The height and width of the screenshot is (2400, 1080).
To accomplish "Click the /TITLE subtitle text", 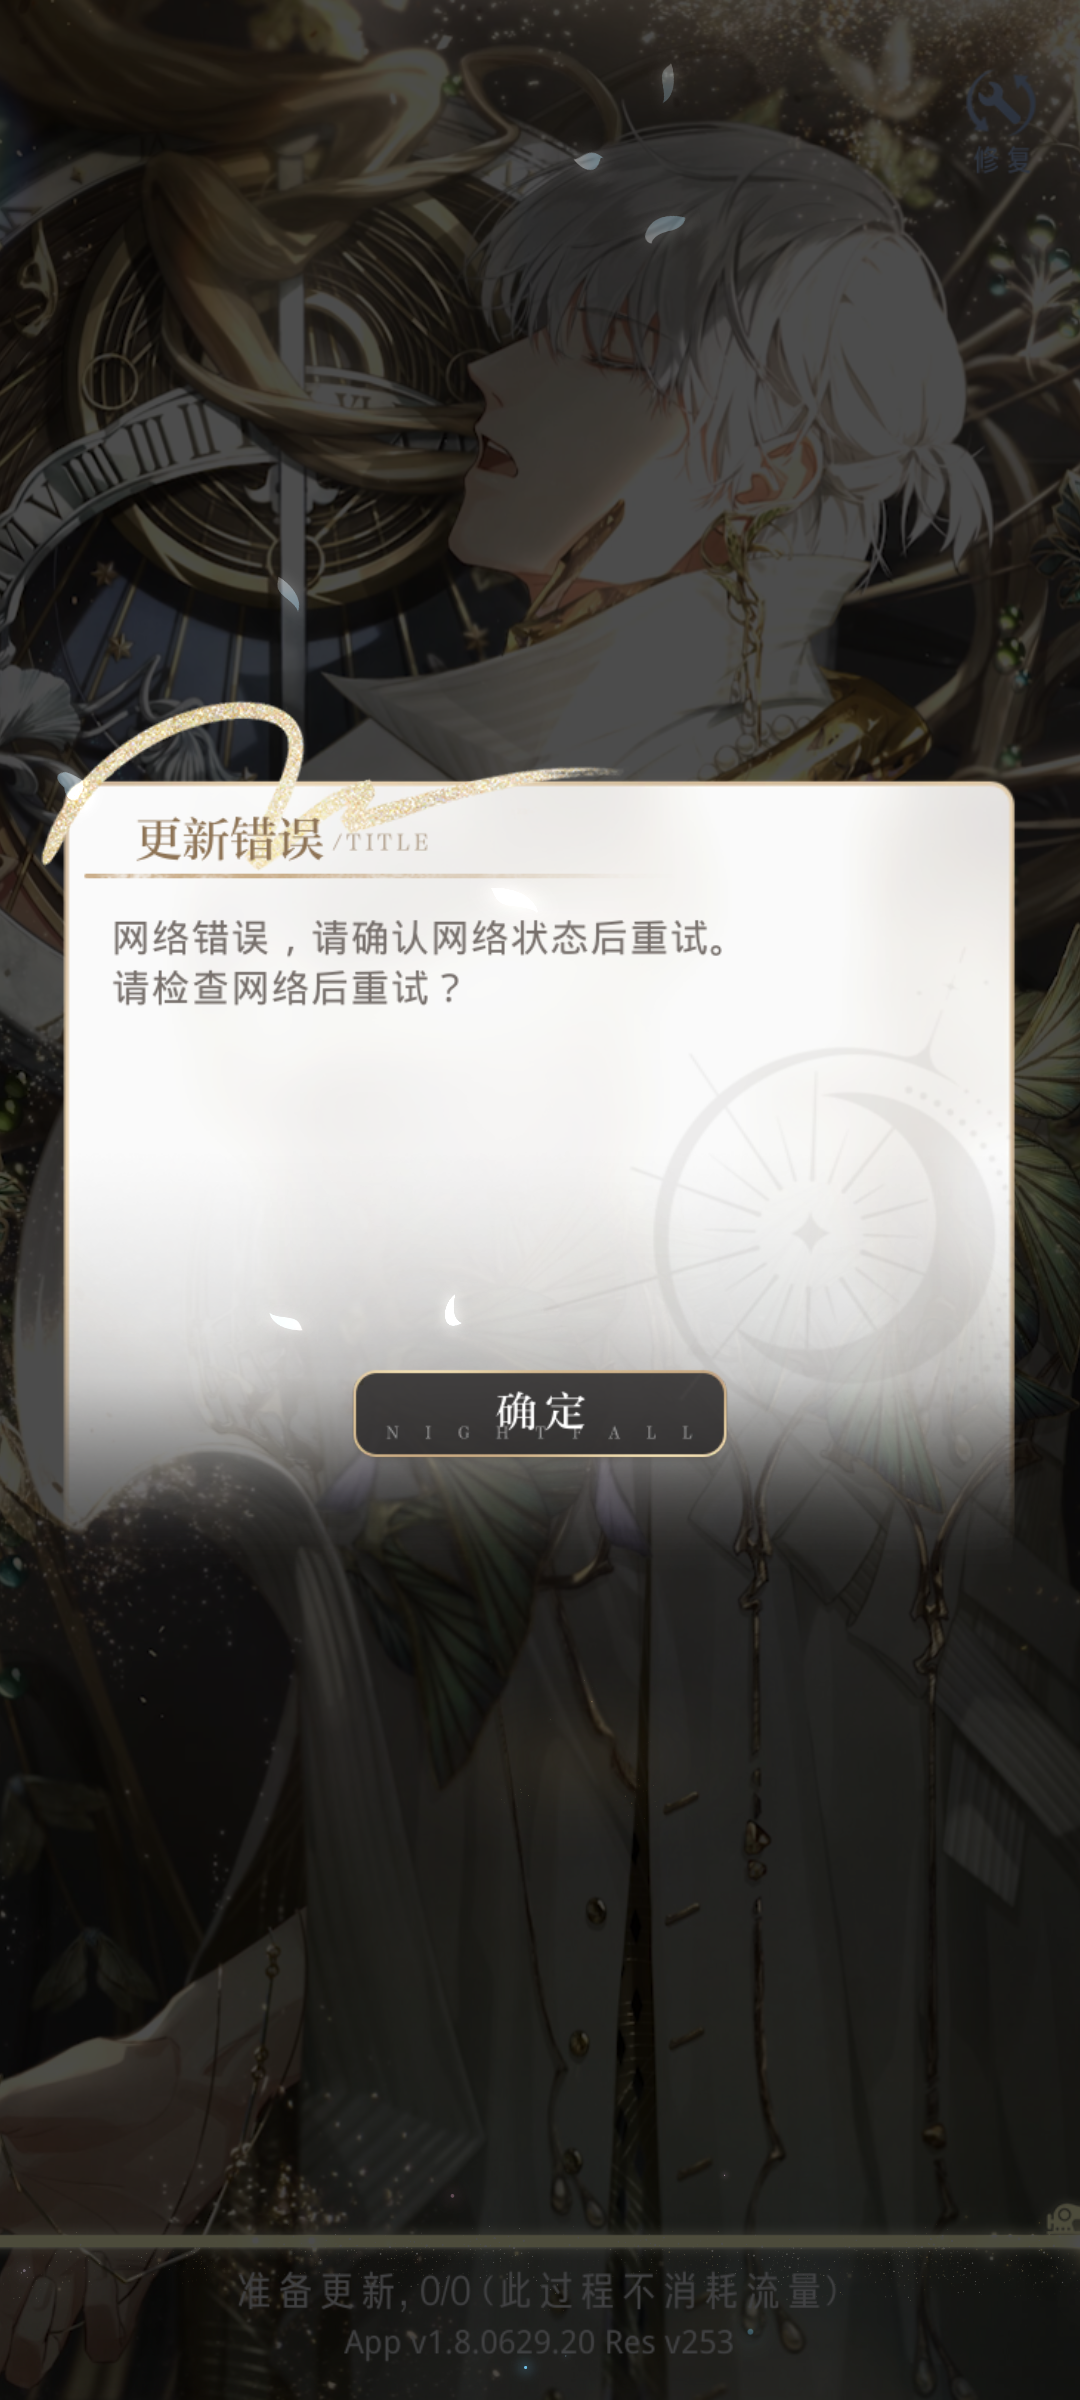I will pyautogui.click(x=381, y=842).
